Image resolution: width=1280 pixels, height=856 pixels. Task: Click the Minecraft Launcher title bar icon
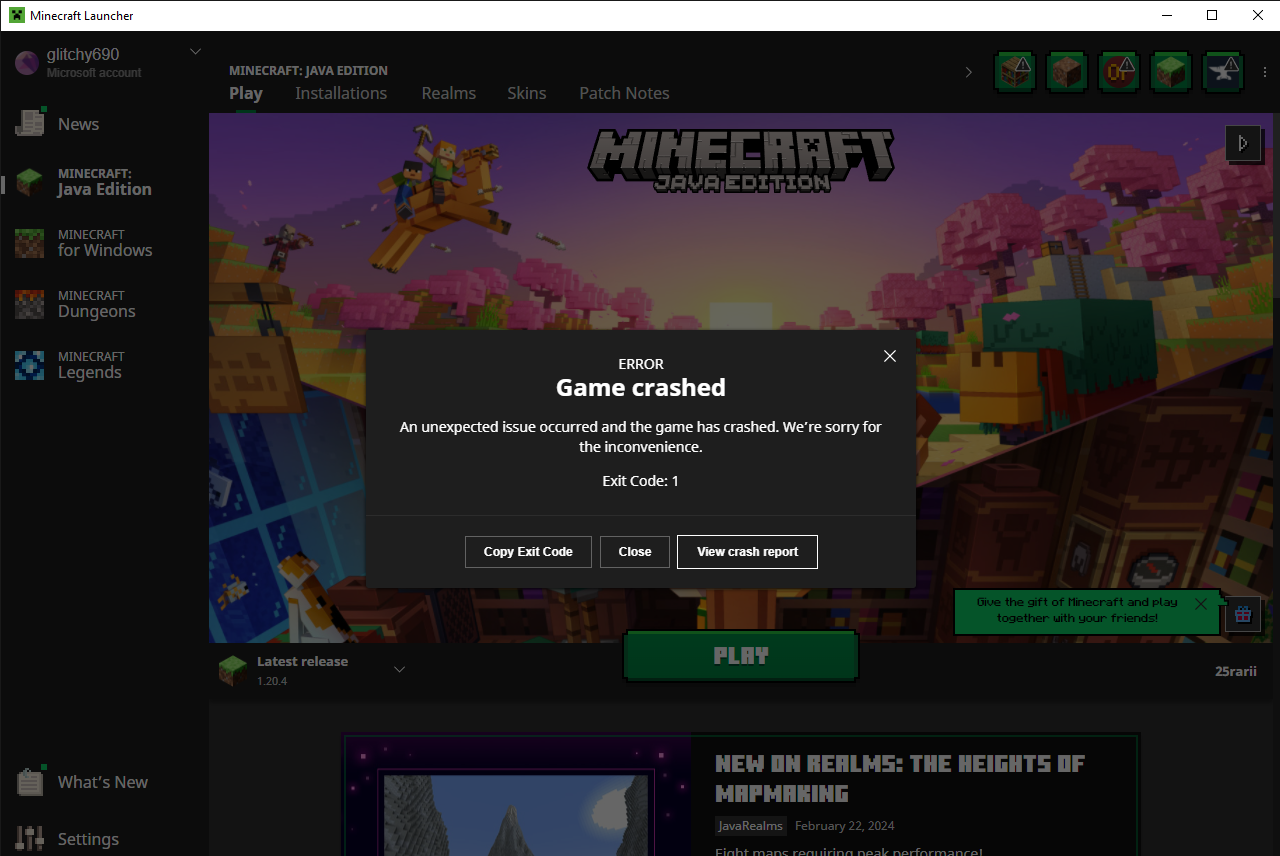coord(16,15)
